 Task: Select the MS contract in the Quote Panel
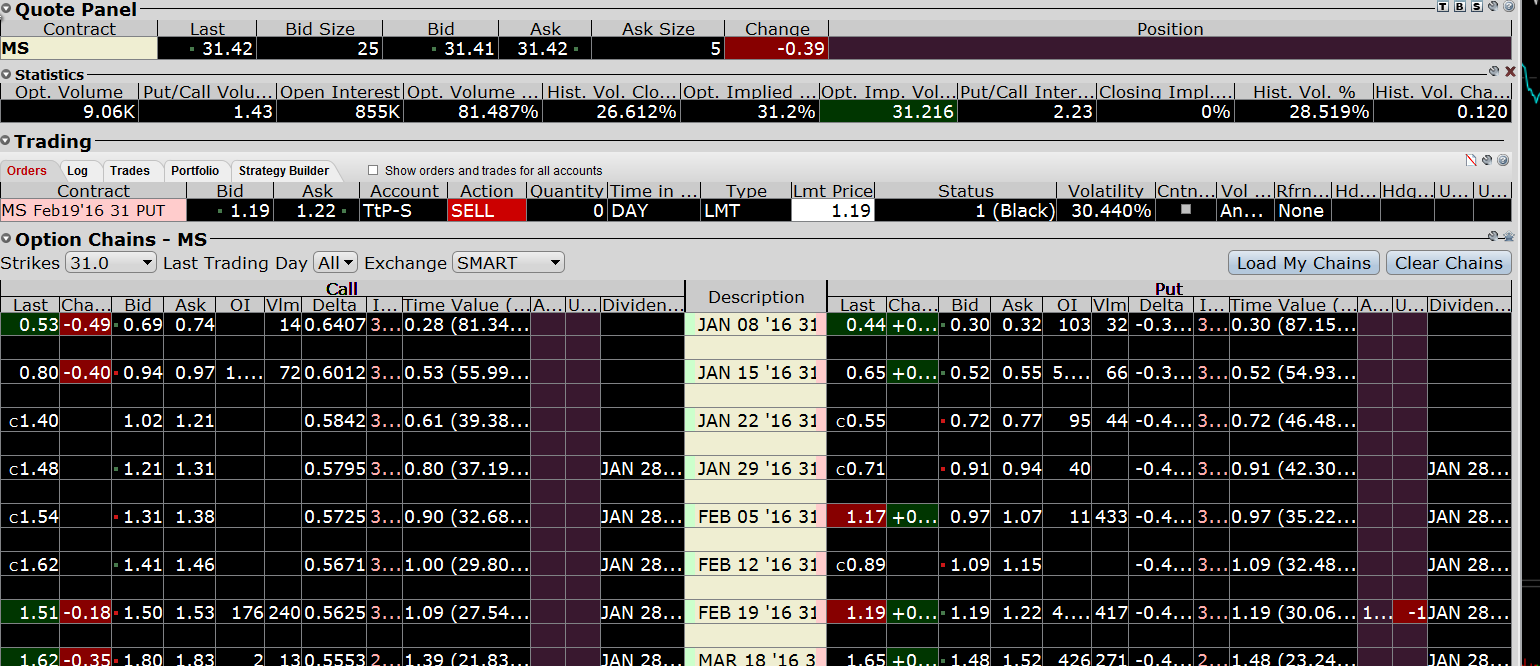79,48
